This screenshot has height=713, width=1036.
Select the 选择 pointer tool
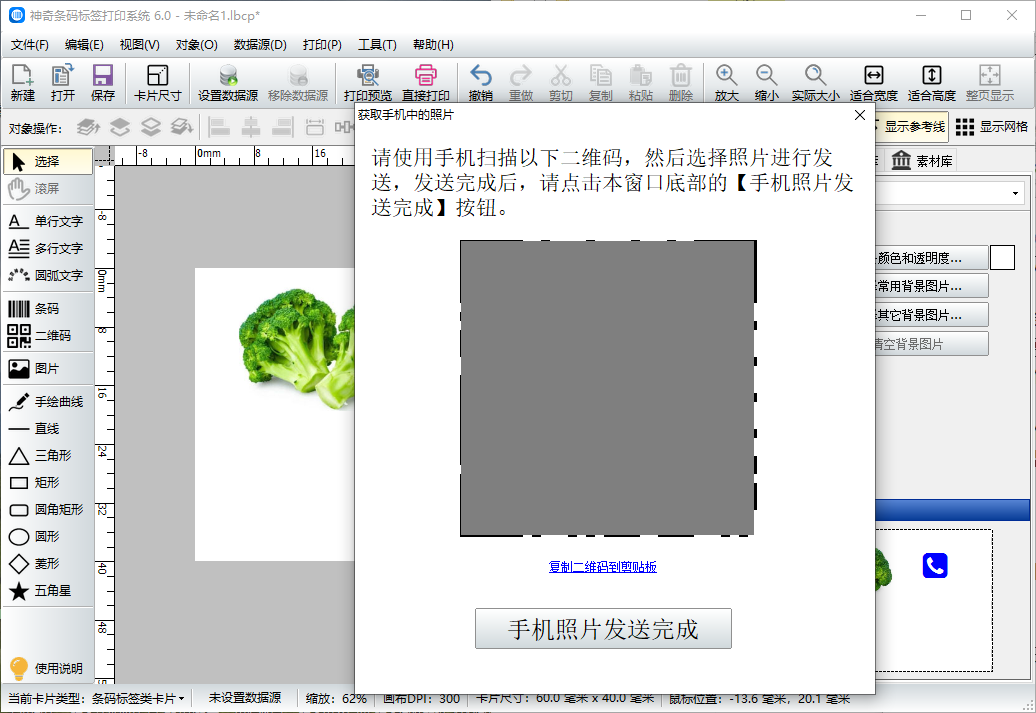(48, 161)
